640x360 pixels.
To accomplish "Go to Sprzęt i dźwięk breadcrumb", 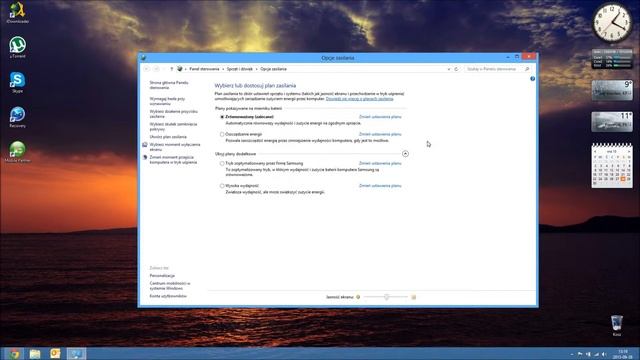I will point(240,69).
